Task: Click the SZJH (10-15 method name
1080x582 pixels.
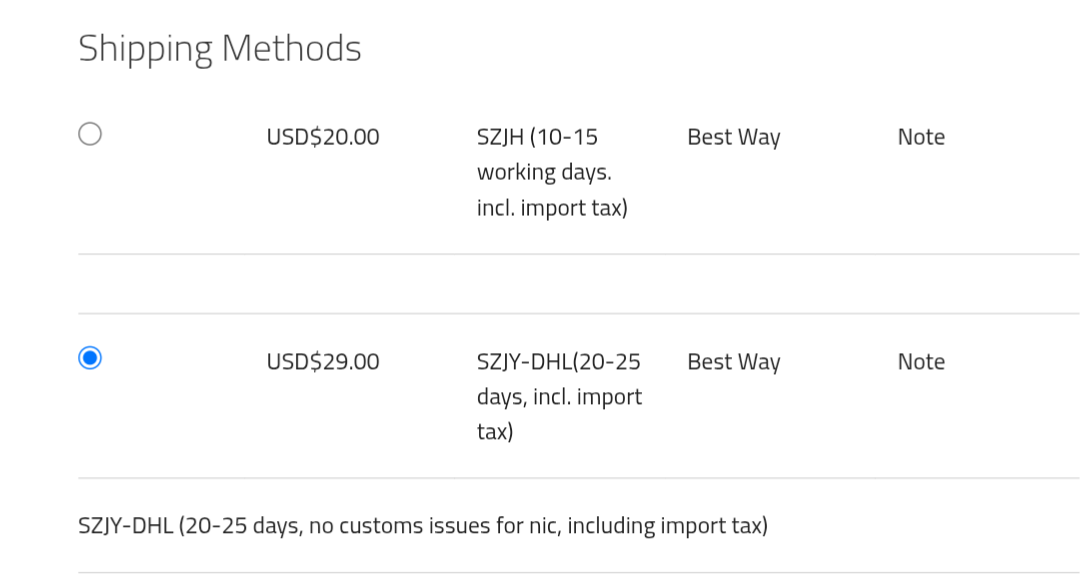Action: tap(537, 137)
